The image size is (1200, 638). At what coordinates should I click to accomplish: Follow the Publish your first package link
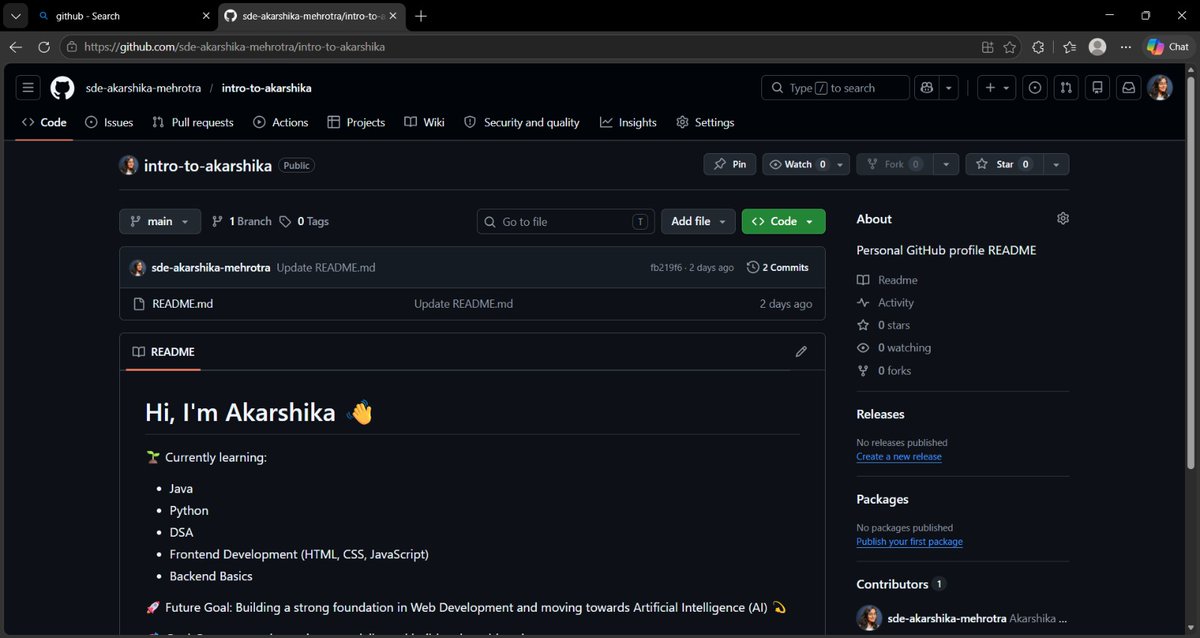(910, 542)
